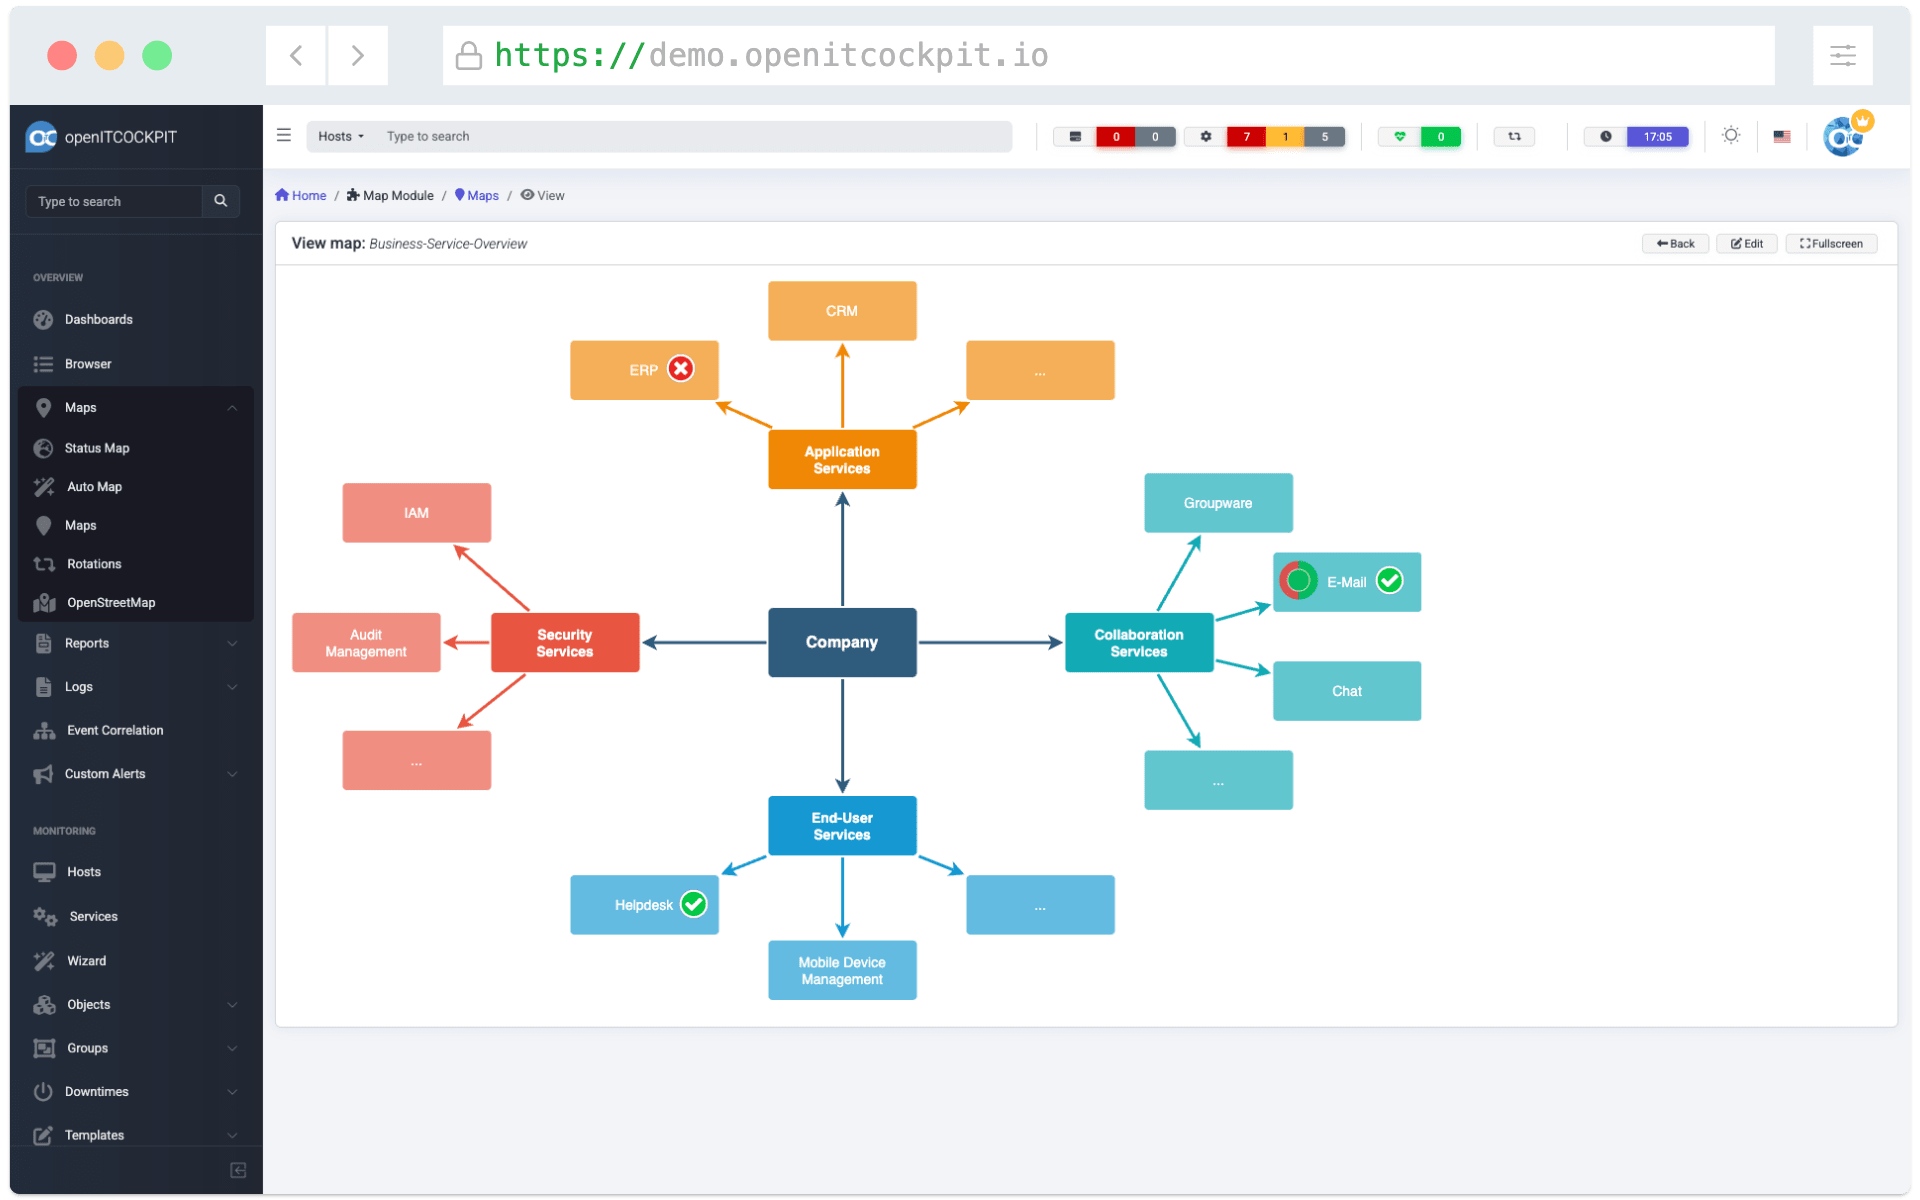Click the red critical services counter 7
This screenshot has width=1920, height=1200.
tap(1246, 137)
